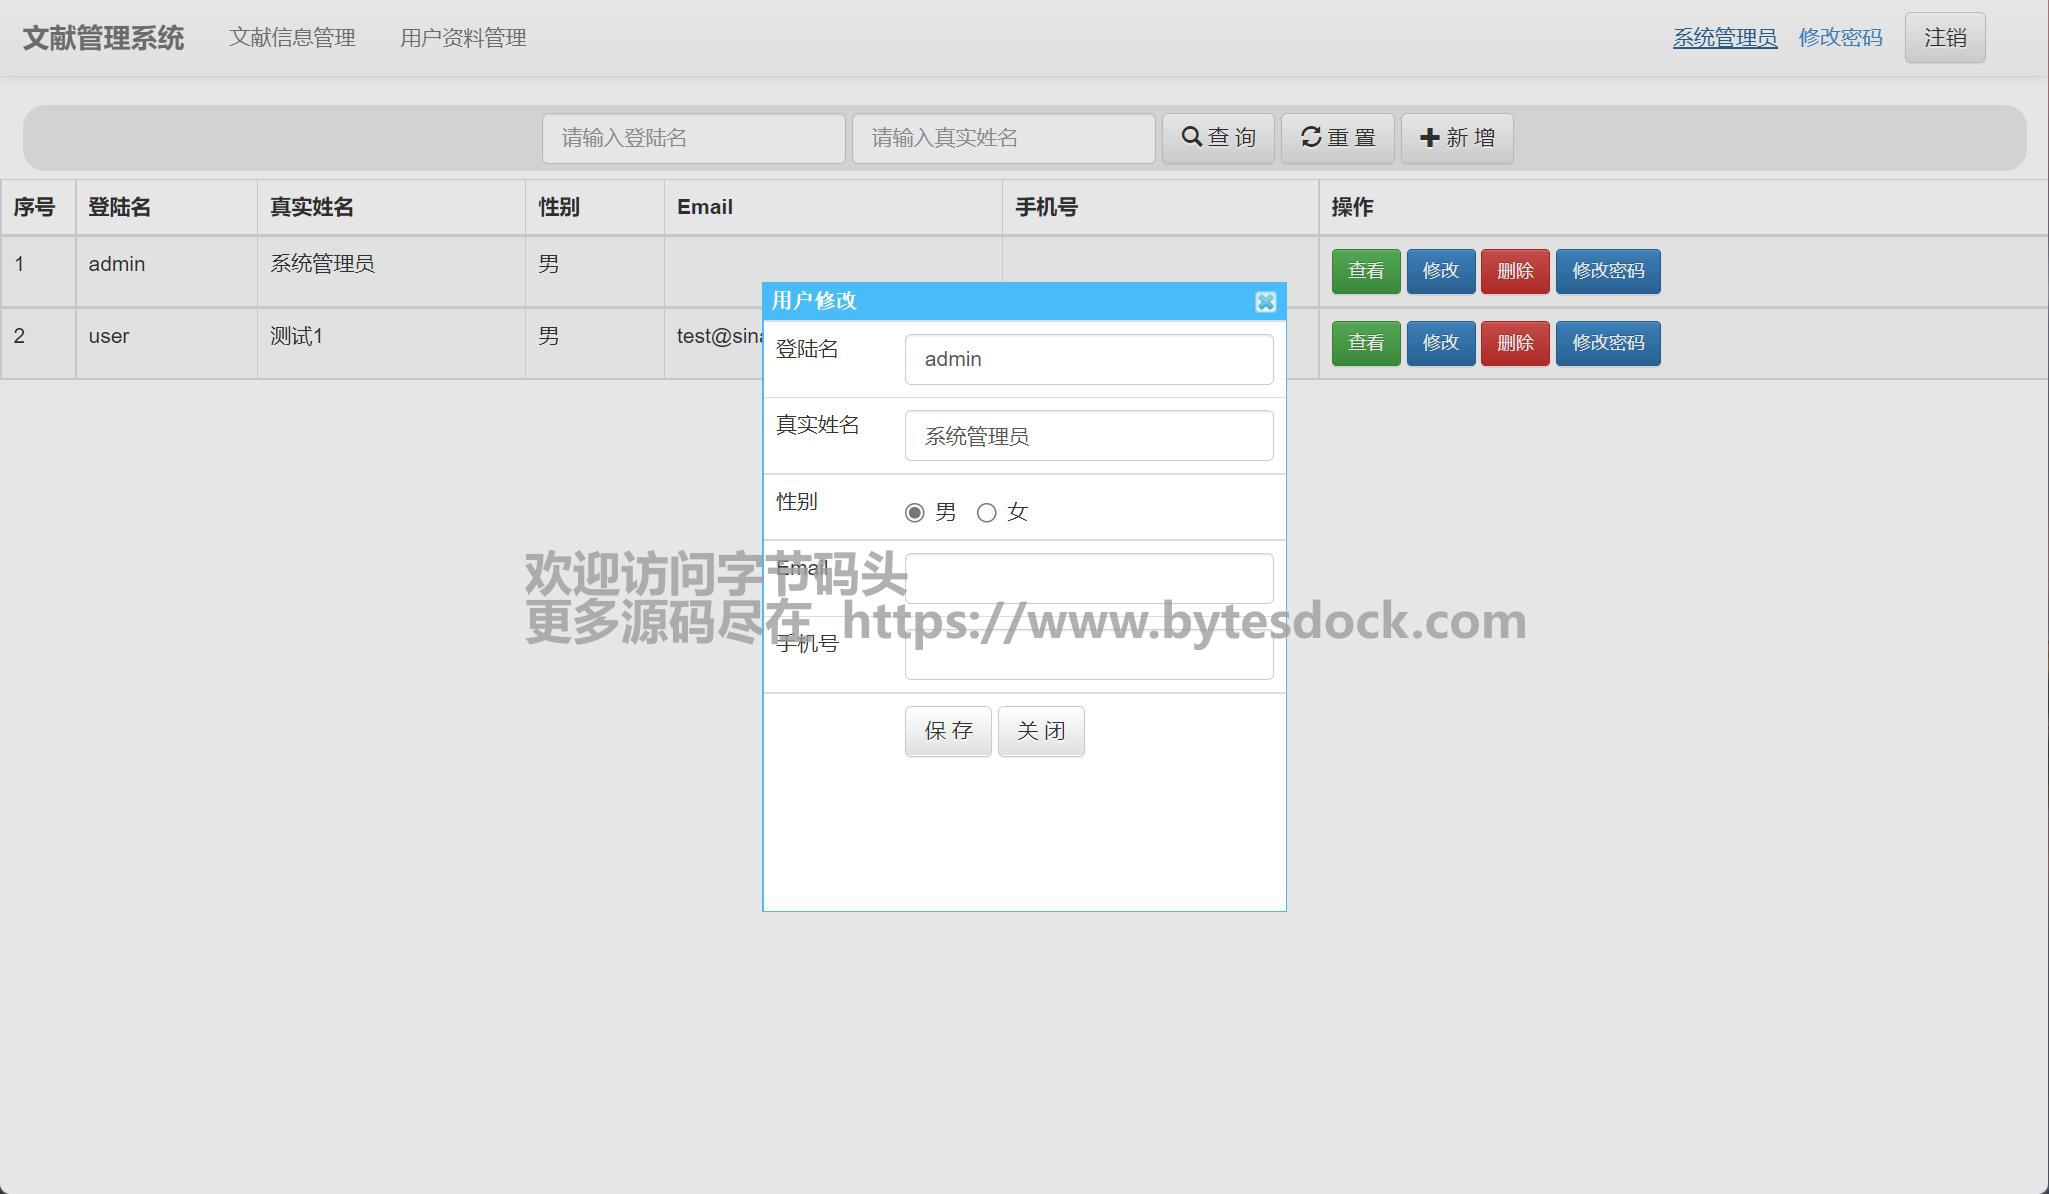Focus the 登陆名 field in dialog
Viewport: 2049px width, 1194px height.
[x=1088, y=360]
